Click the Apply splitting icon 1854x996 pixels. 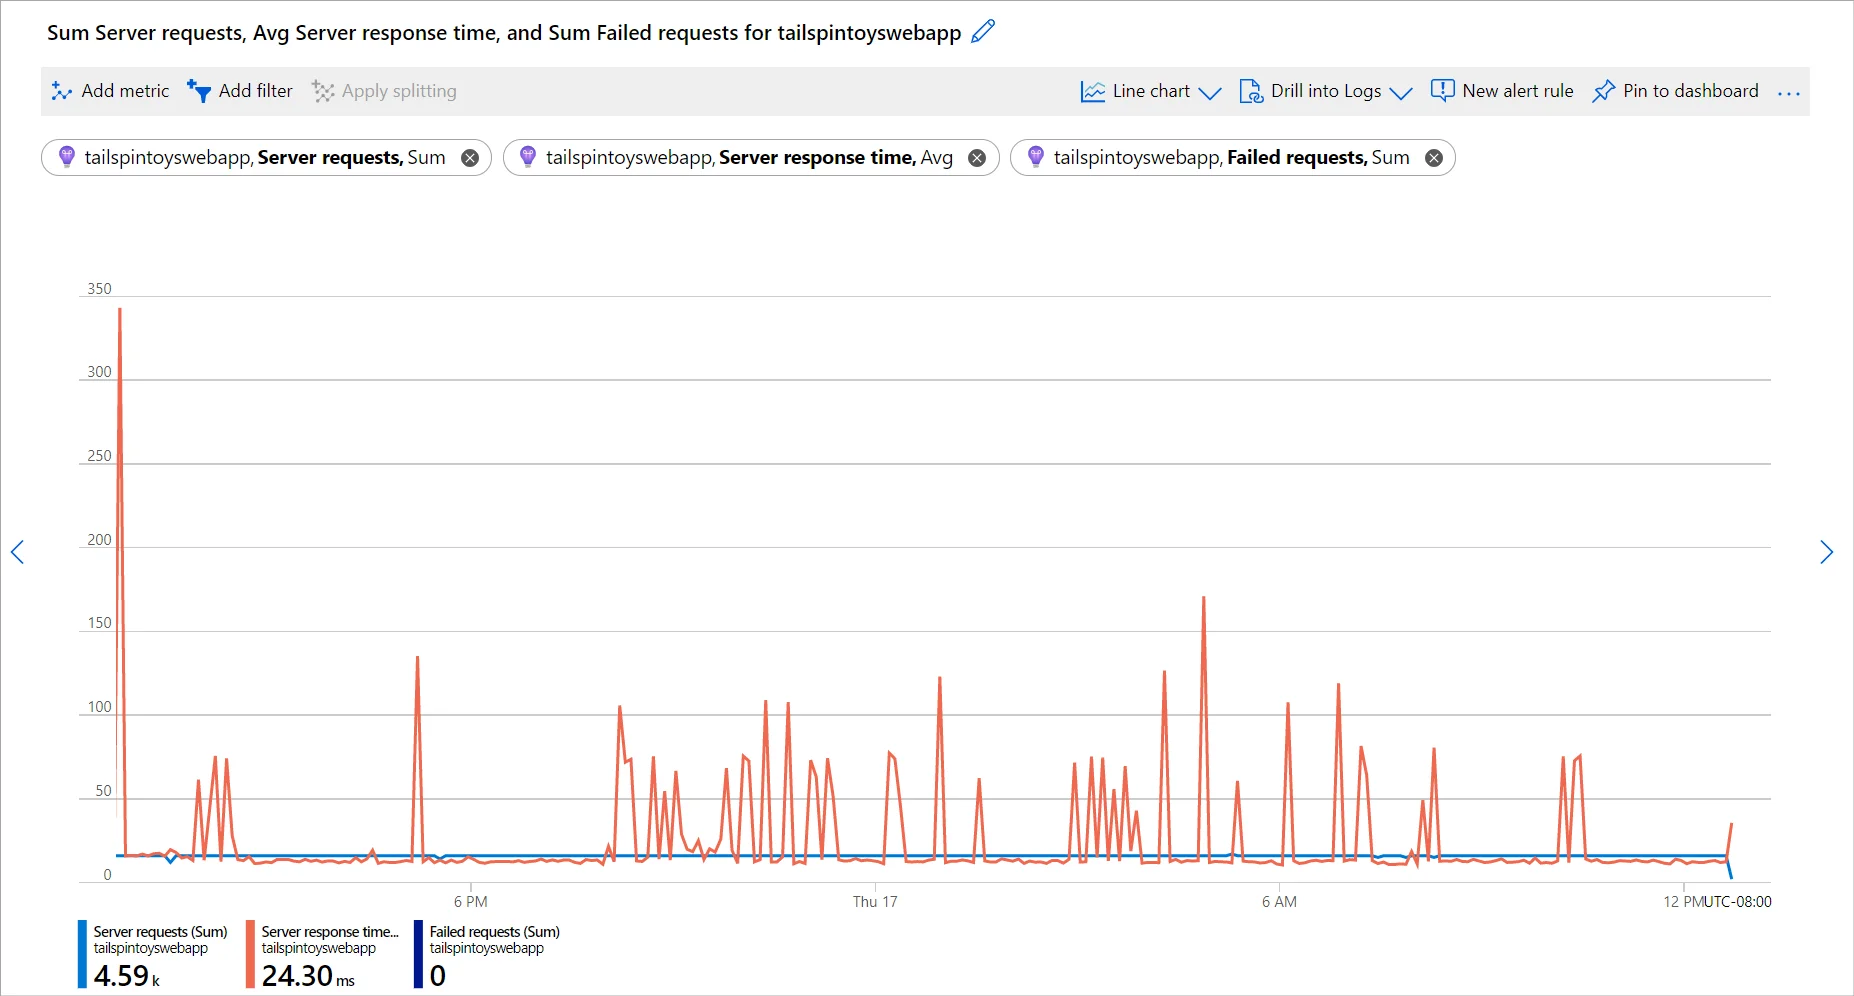coord(322,91)
